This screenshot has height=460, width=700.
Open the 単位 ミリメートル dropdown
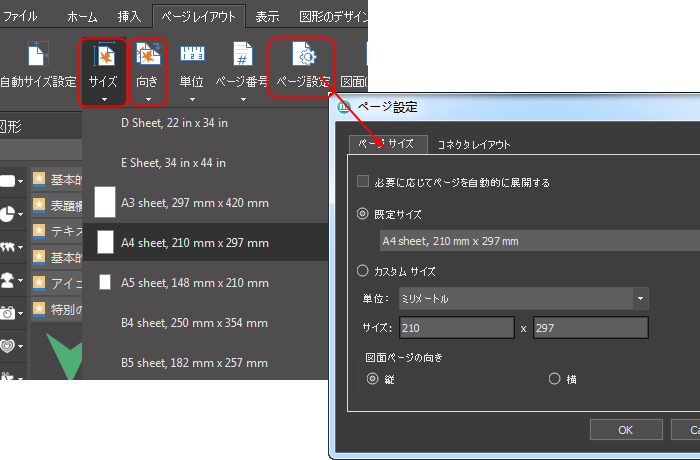pyautogui.click(x=524, y=298)
